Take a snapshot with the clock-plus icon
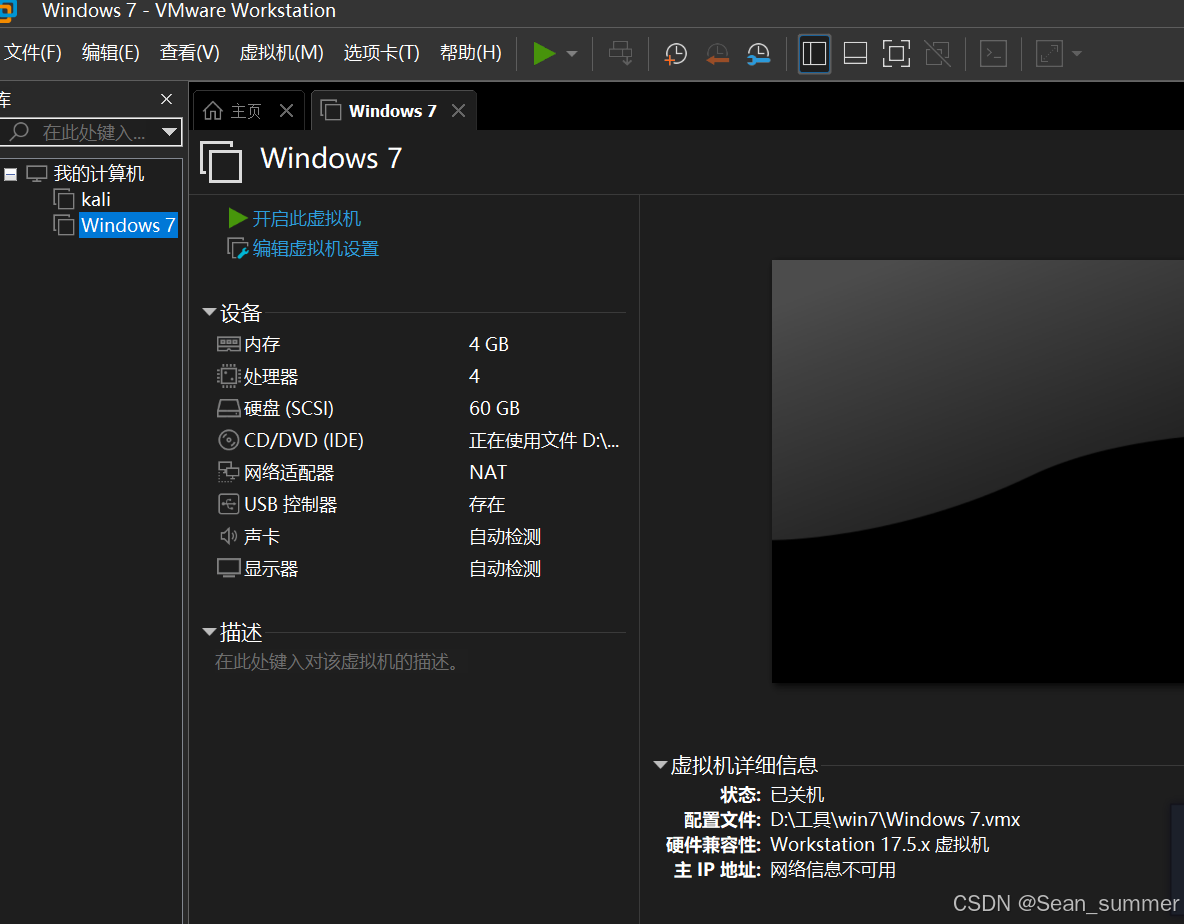This screenshot has width=1184, height=924. 675,54
